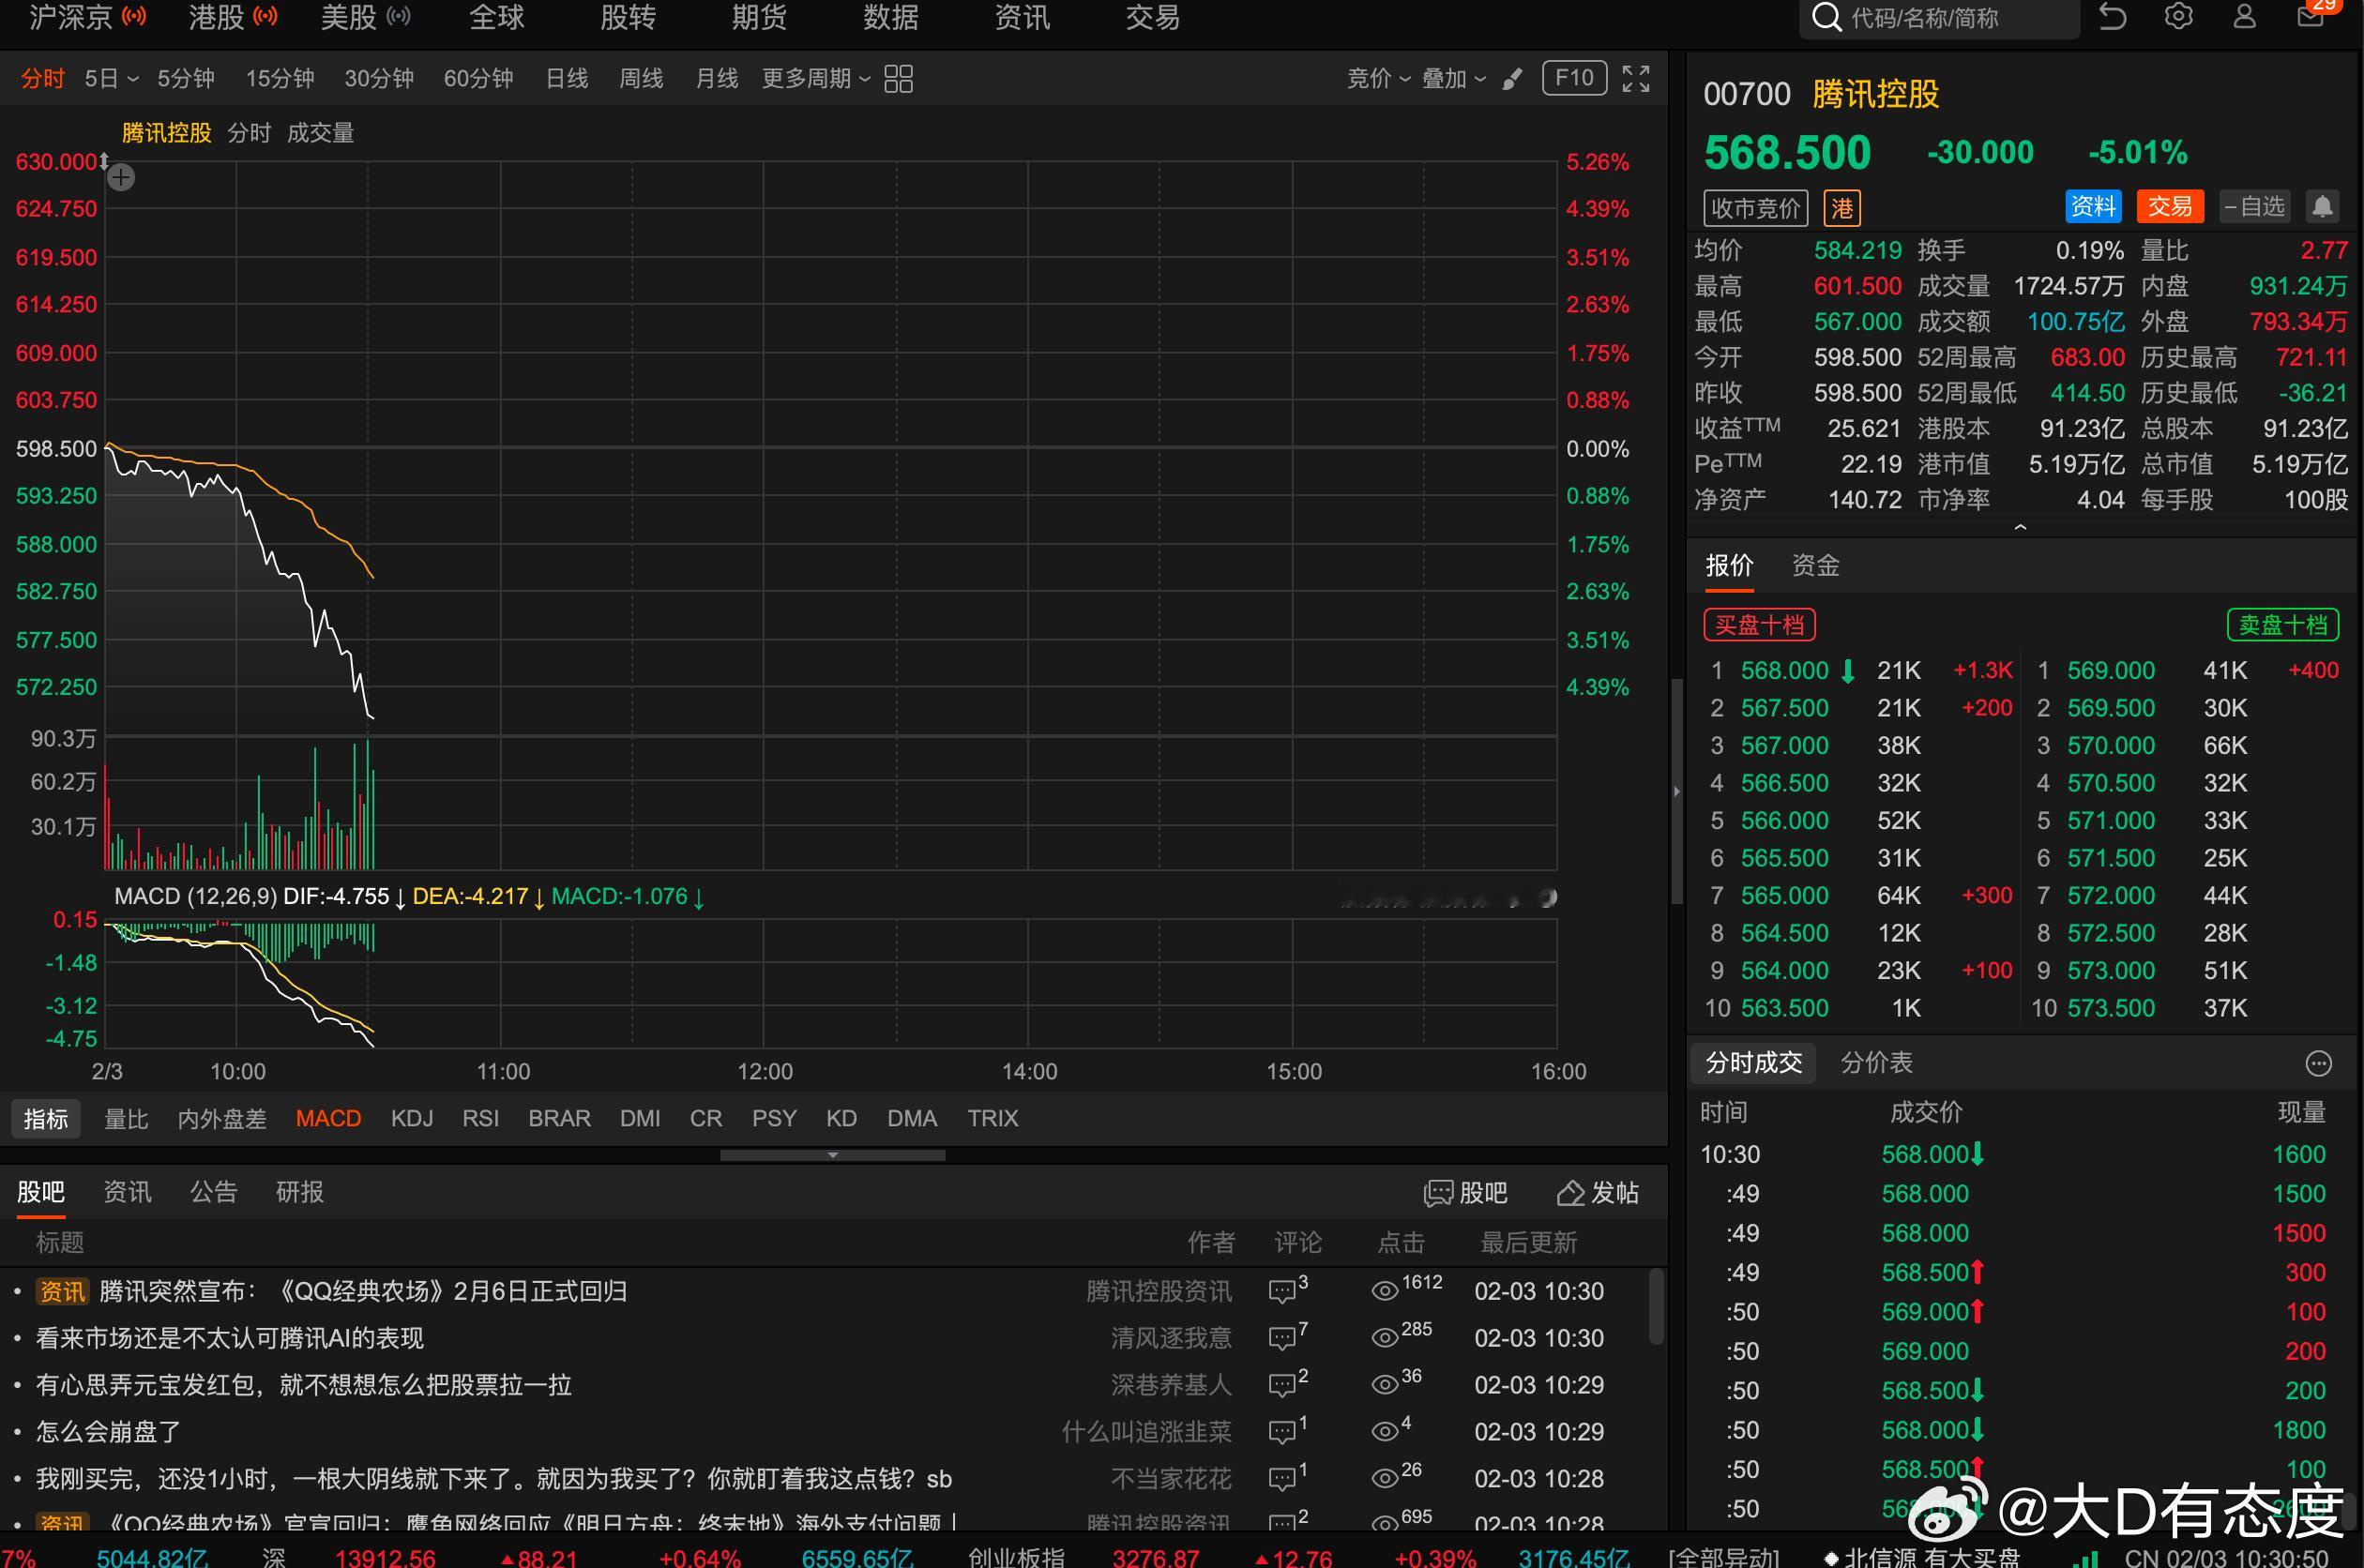This screenshot has height=1568, width=2364.
Task: Select the drawing brush tool icon
Action: (1512, 79)
